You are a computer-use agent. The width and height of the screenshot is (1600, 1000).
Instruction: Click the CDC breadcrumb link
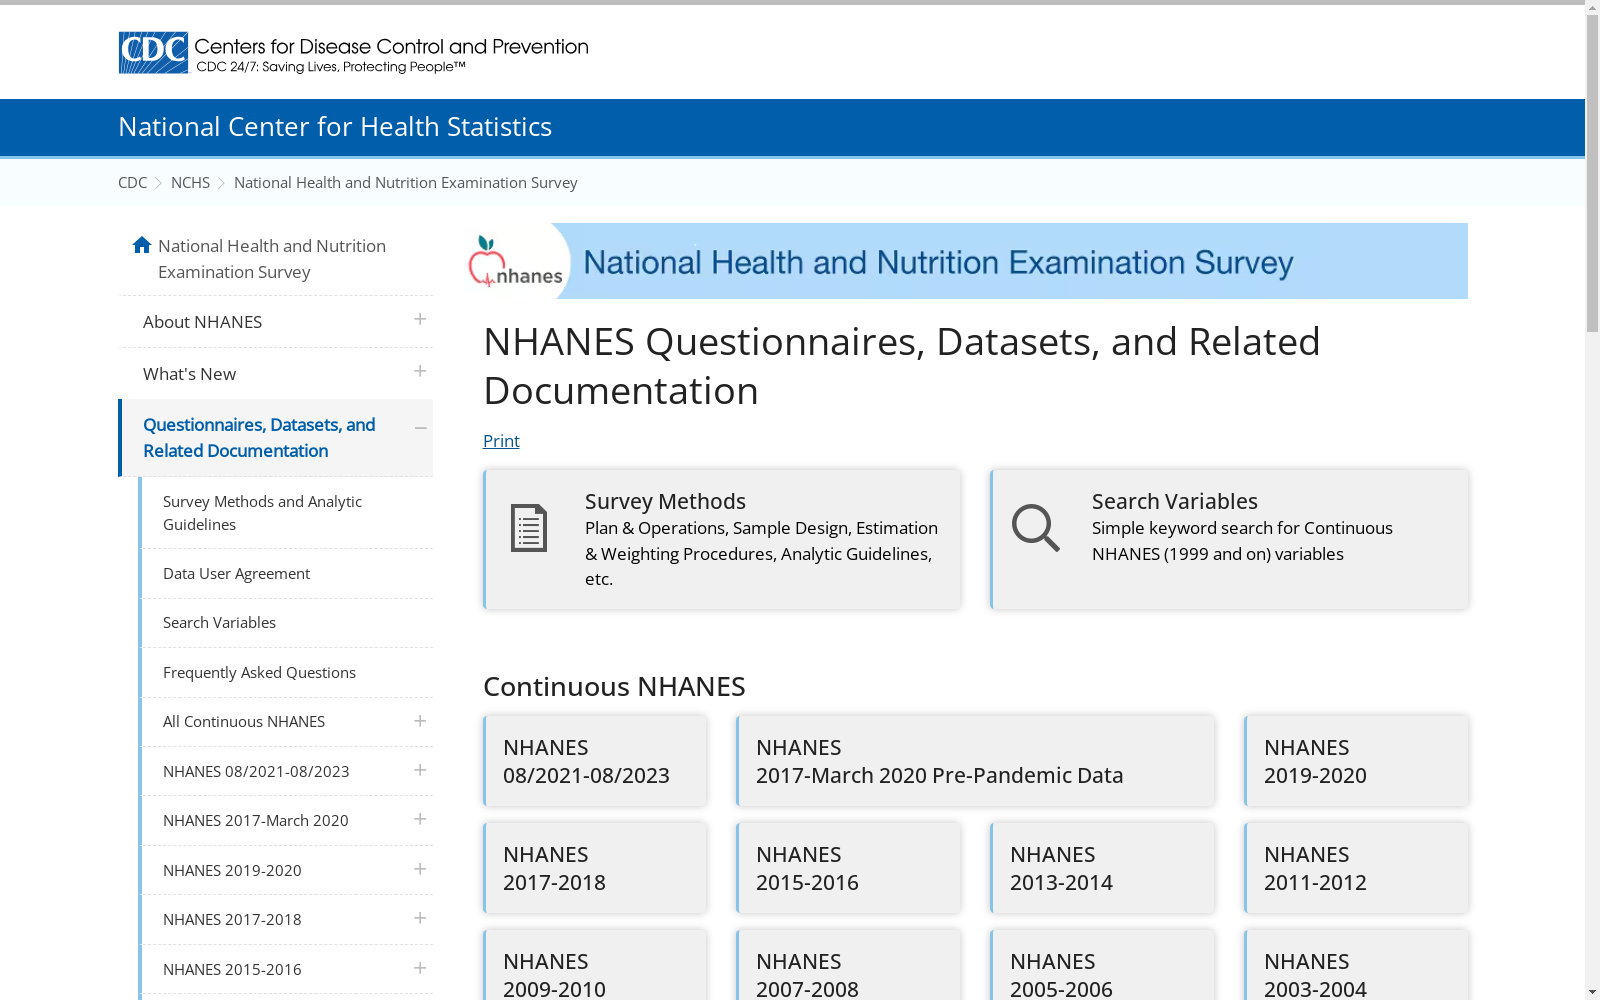coord(132,182)
